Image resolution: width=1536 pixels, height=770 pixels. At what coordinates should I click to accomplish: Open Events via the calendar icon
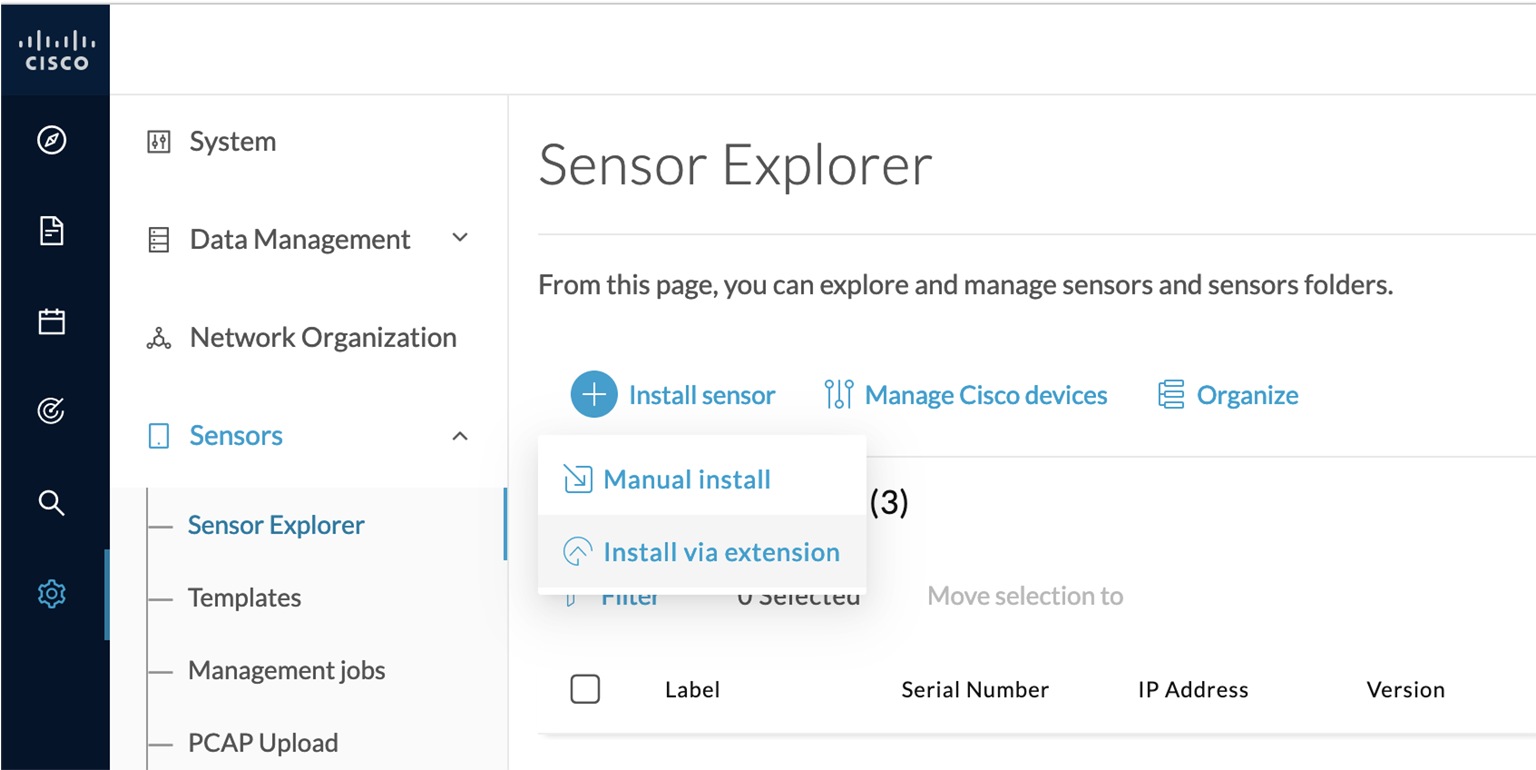coord(49,321)
